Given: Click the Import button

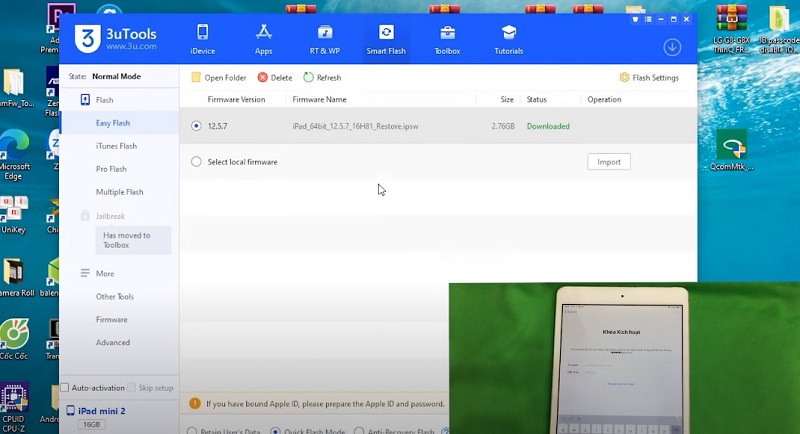Looking at the screenshot, I should [609, 162].
